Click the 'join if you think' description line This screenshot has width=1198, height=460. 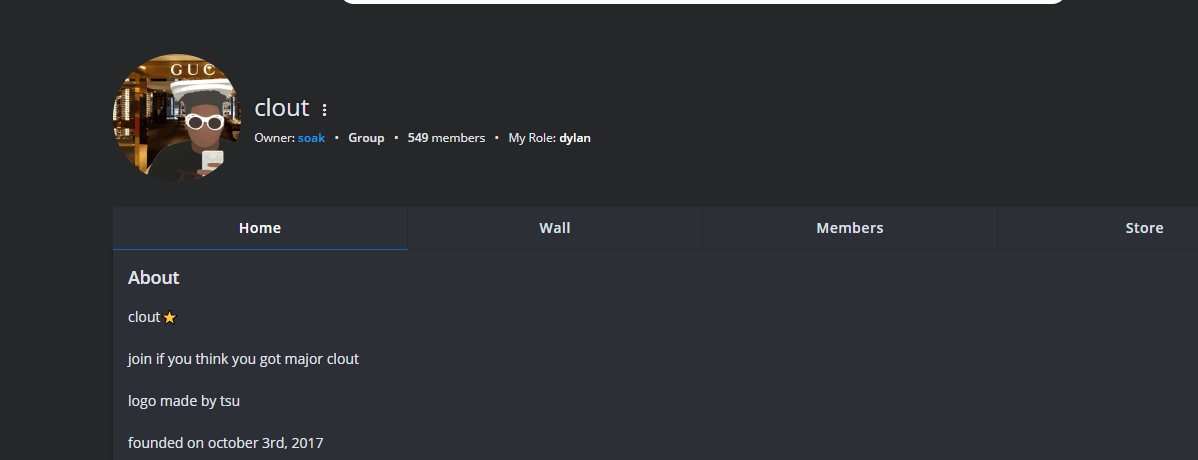pyautogui.click(x=243, y=359)
